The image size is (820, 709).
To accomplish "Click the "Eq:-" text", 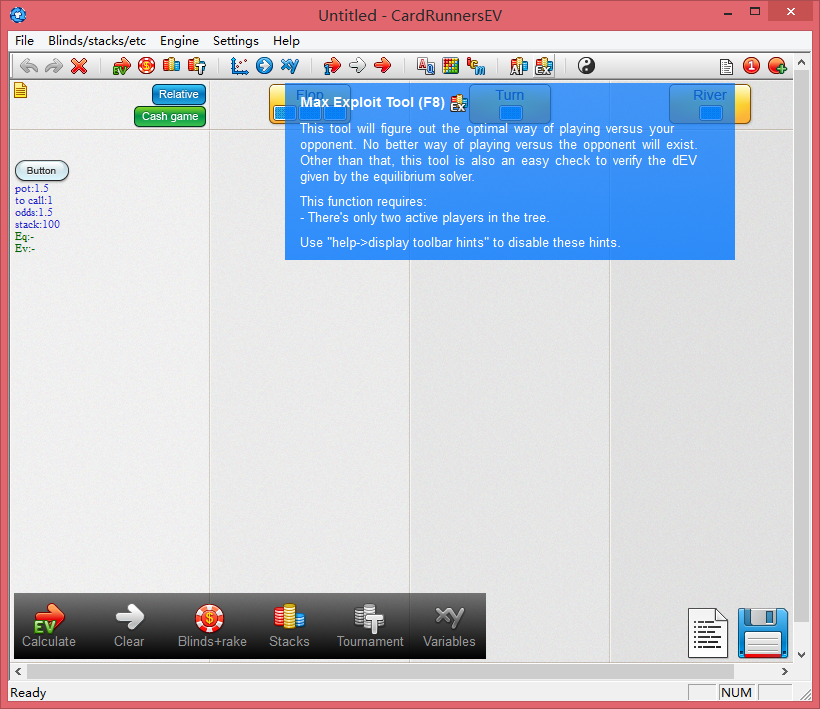I will pos(25,236).
